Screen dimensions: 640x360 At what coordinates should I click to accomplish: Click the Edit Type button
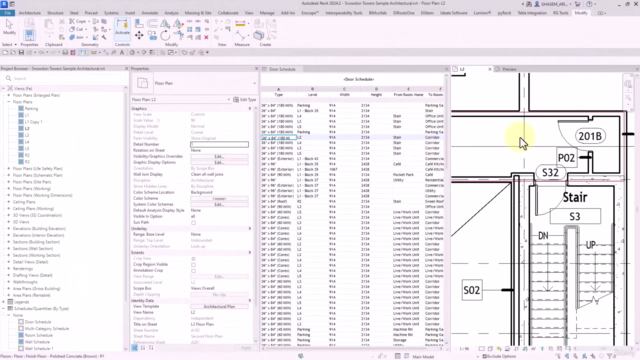click(x=245, y=100)
